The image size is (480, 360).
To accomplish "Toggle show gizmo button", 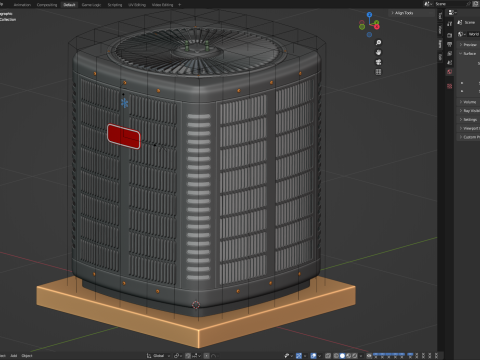I will (x=299, y=356).
